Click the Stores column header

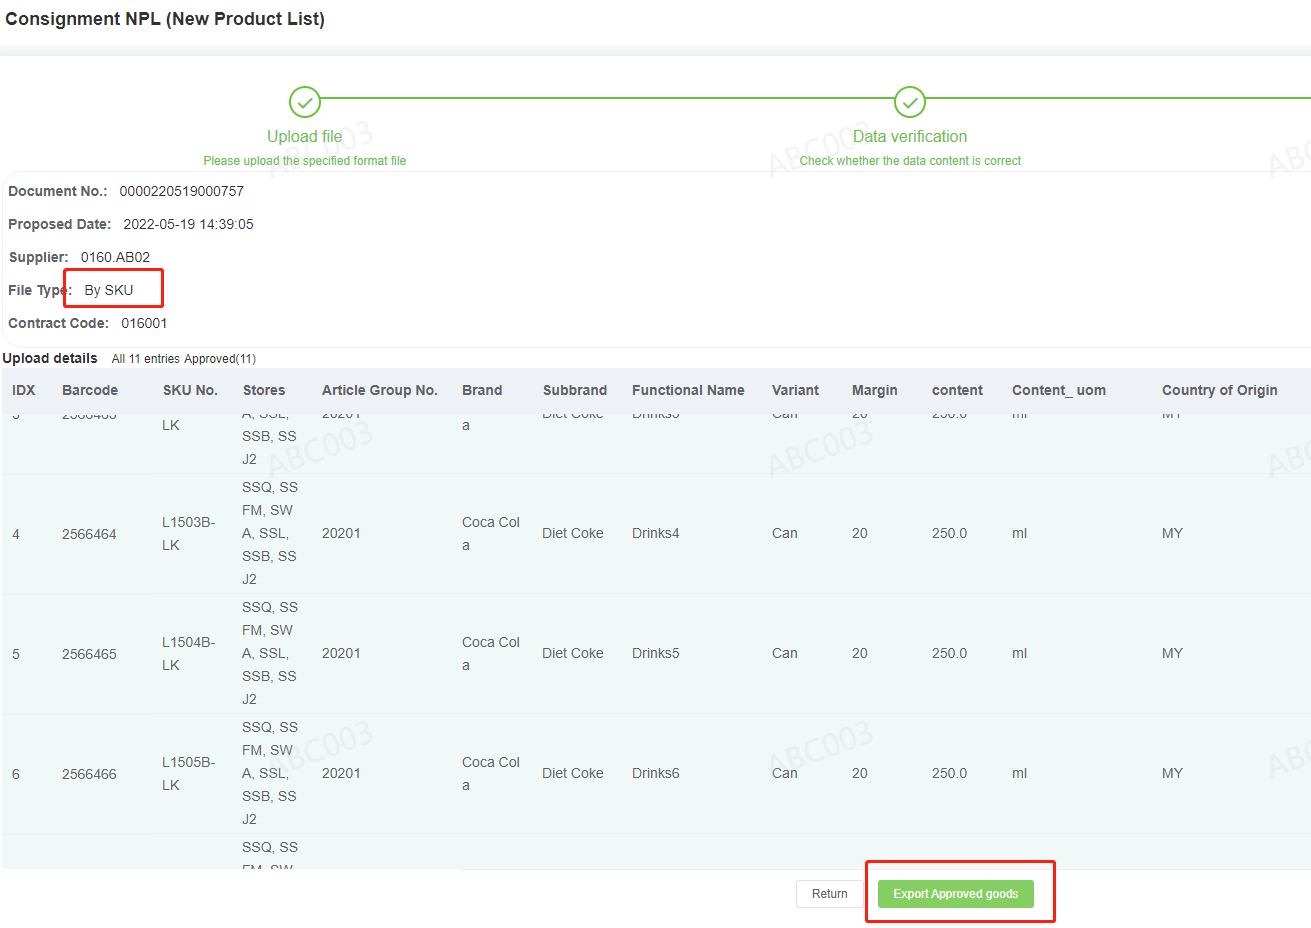[x=264, y=390]
